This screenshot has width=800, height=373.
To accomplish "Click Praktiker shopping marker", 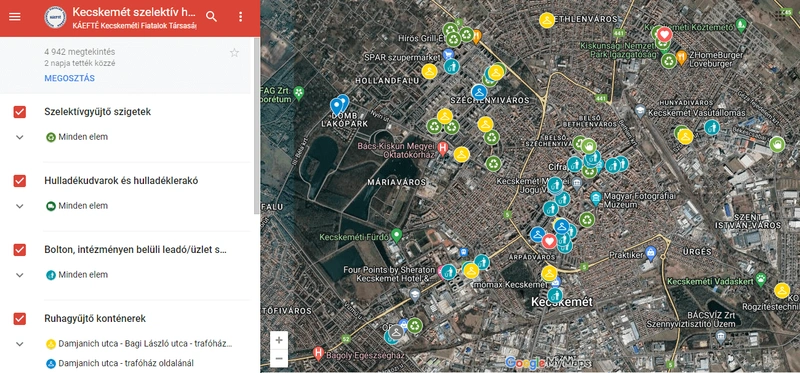I will [x=651, y=252].
